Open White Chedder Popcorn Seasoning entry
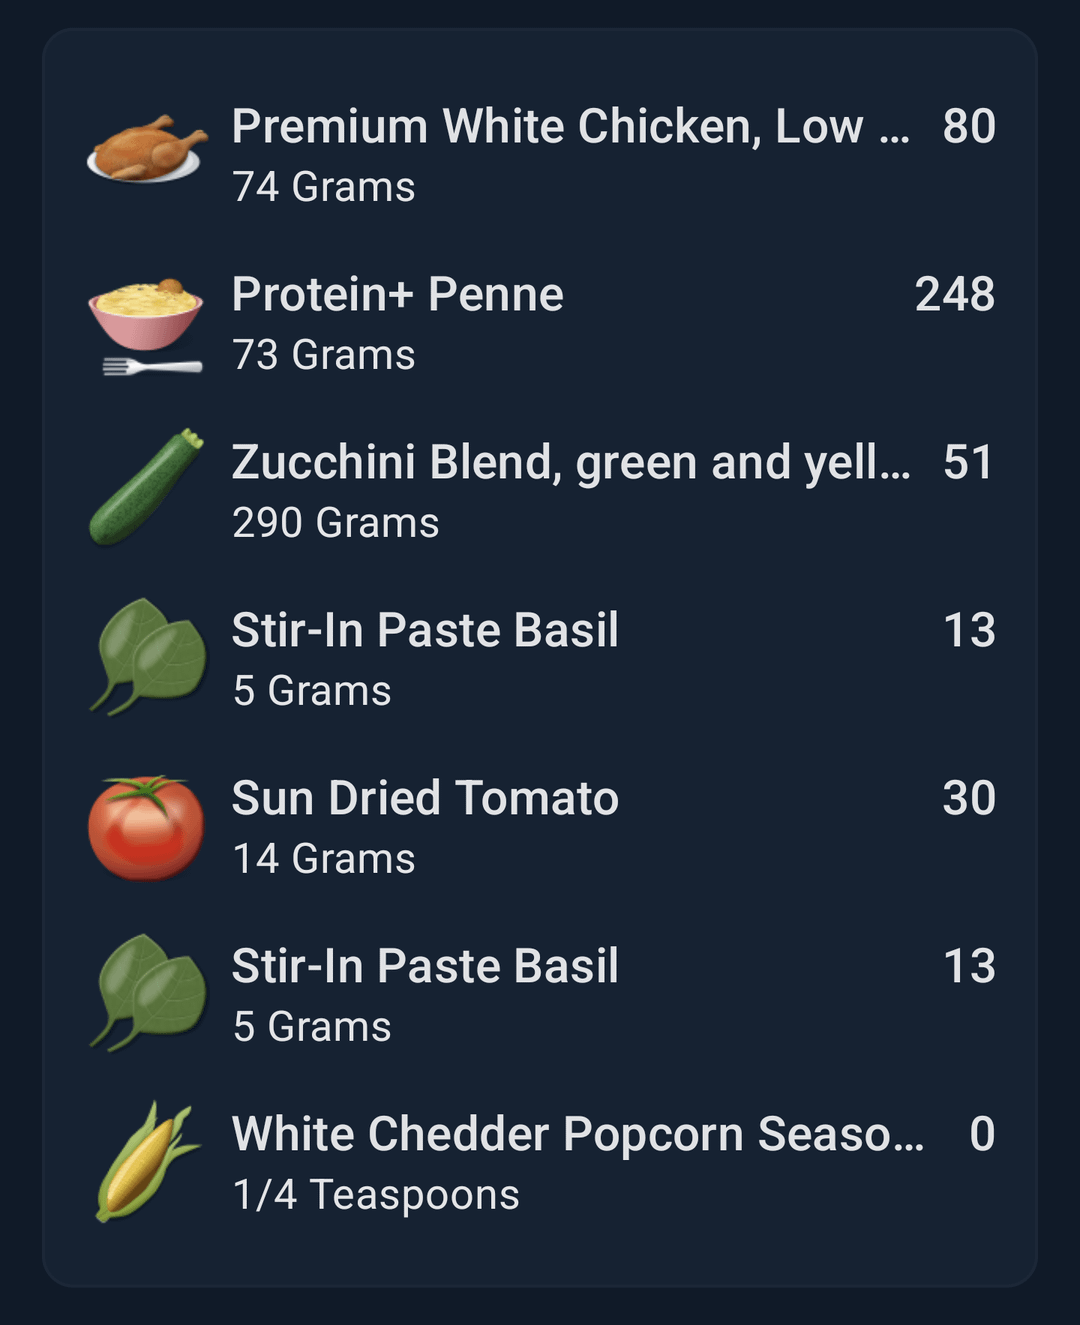The height and width of the screenshot is (1325, 1080). (x=540, y=1164)
